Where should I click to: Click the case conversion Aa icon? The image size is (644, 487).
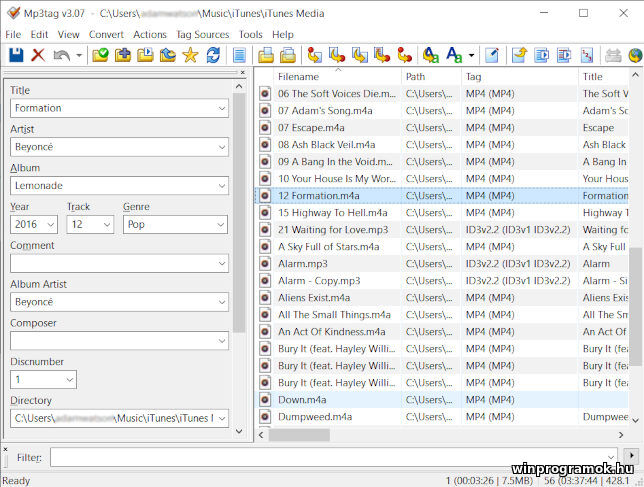431,55
